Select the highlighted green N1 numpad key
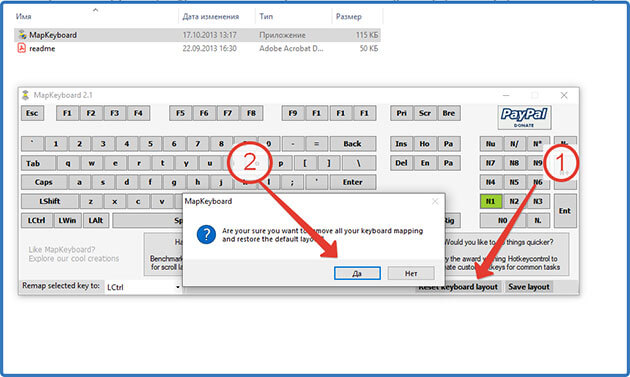The image size is (630, 377). coord(491,201)
